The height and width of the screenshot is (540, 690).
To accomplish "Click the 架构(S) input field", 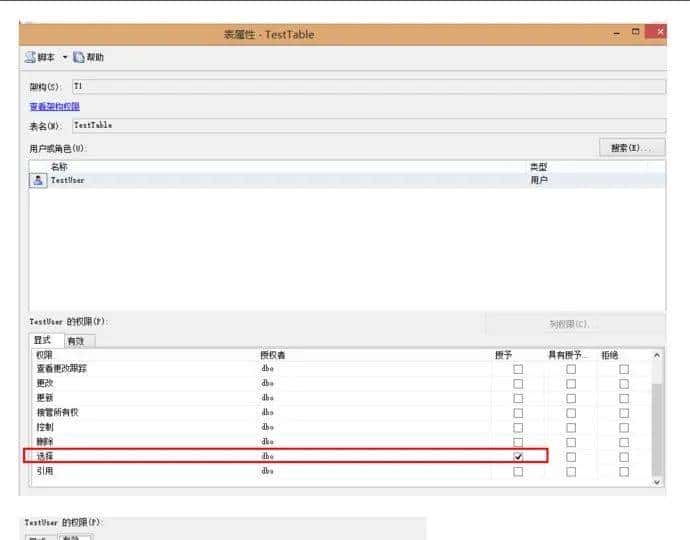I will pyautogui.click(x=369, y=86).
